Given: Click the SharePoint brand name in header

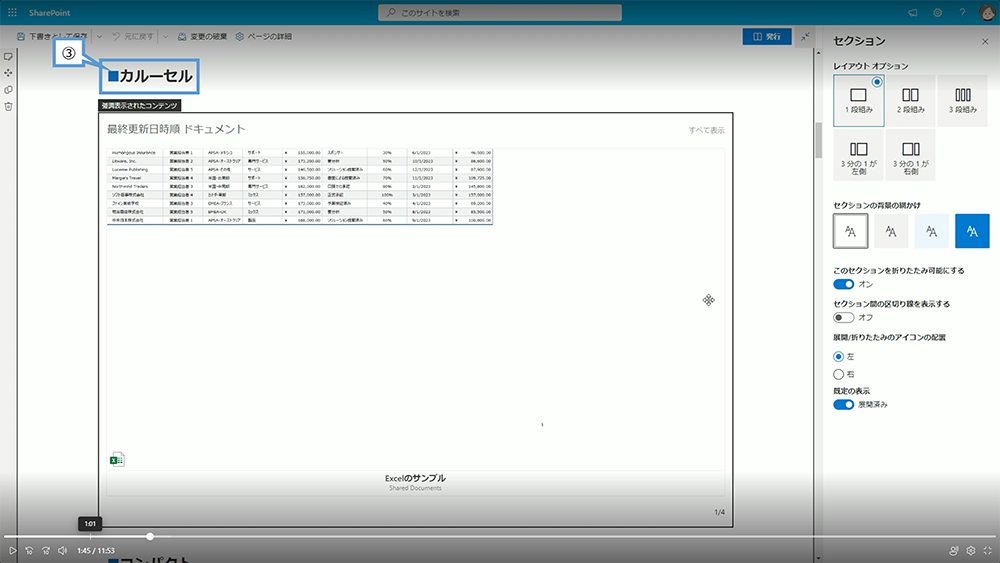Looking at the screenshot, I should (x=50, y=13).
